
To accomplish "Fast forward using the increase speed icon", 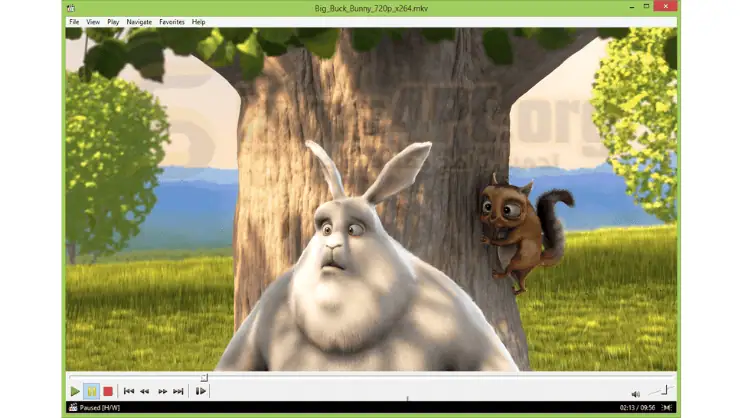I will 162,391.
